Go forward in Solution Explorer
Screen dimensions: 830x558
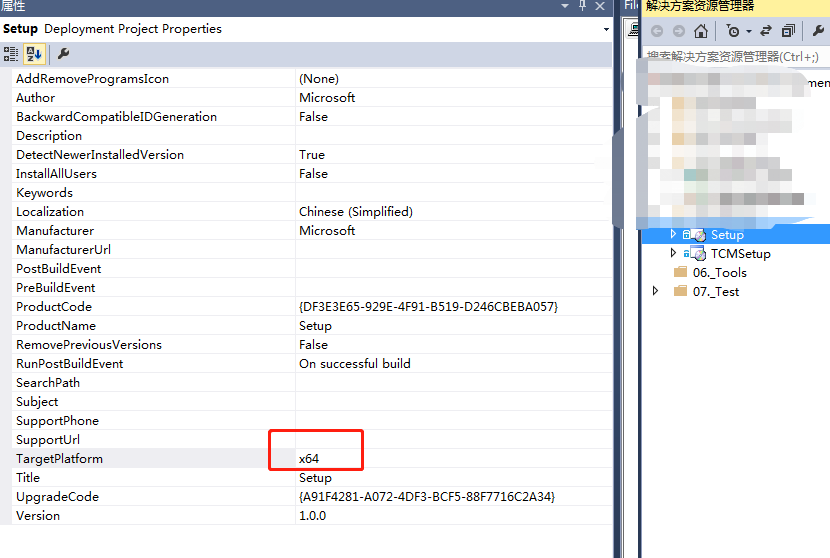pyautogui.click(x=679, y=31)
